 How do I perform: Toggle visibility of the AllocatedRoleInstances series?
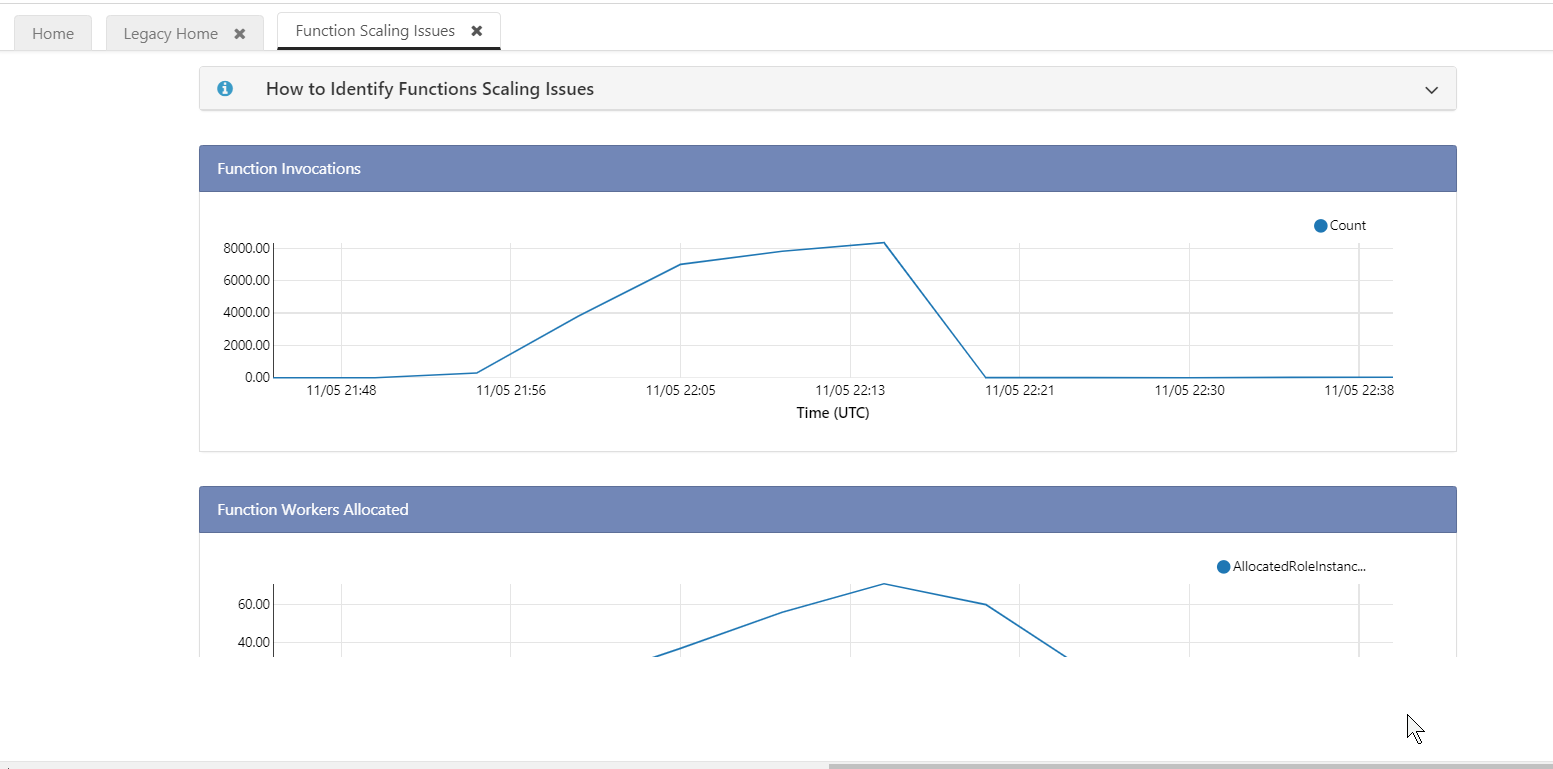tap(1290, 566)
